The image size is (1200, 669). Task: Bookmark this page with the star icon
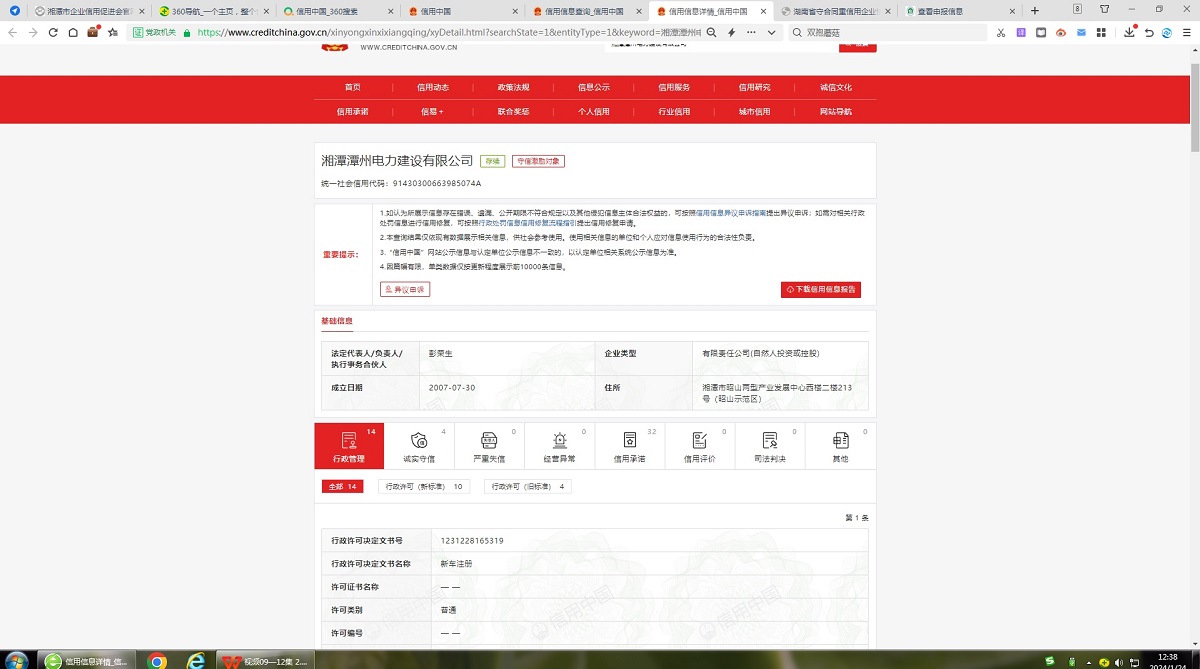(113, 32)
